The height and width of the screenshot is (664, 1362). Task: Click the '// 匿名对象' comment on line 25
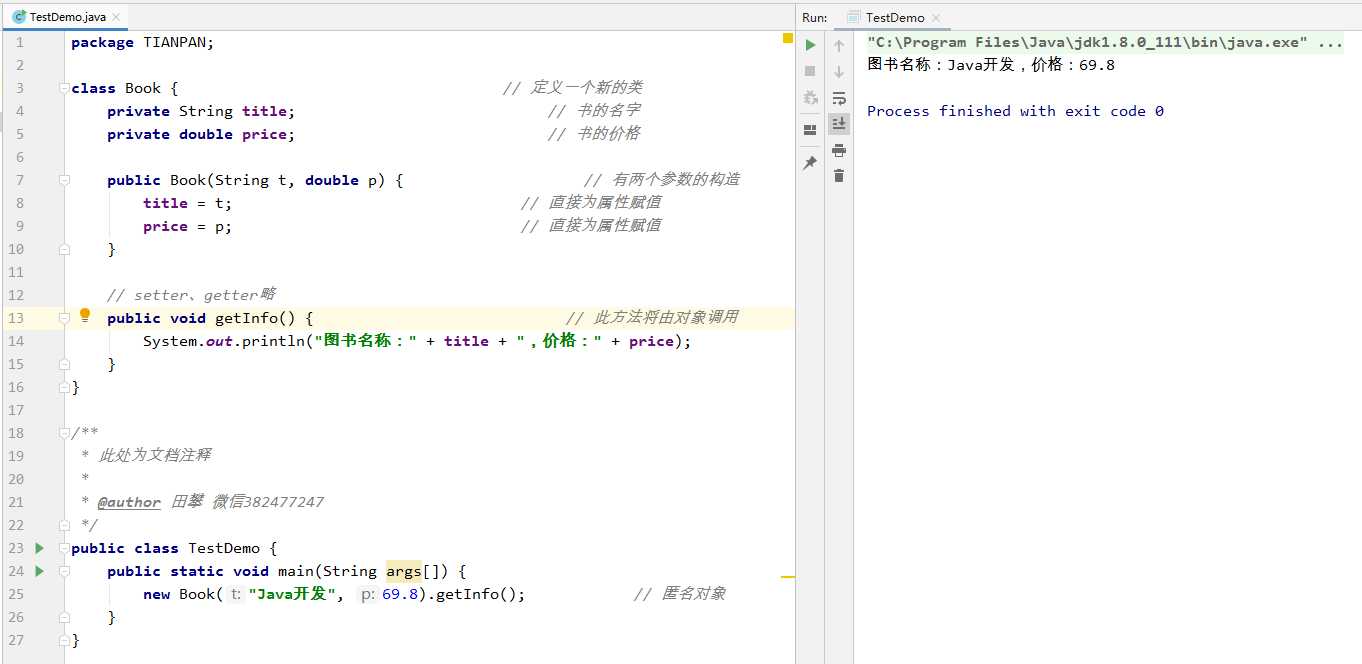(680, 594)
